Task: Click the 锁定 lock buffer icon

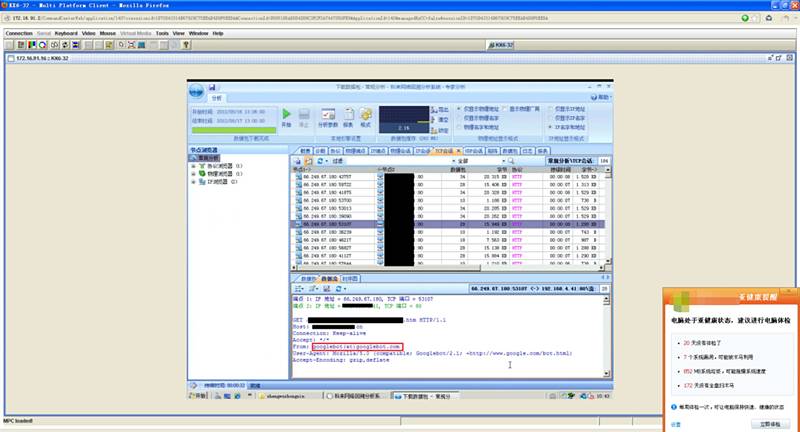Action: pyautogui.click(x=435, y=131)
